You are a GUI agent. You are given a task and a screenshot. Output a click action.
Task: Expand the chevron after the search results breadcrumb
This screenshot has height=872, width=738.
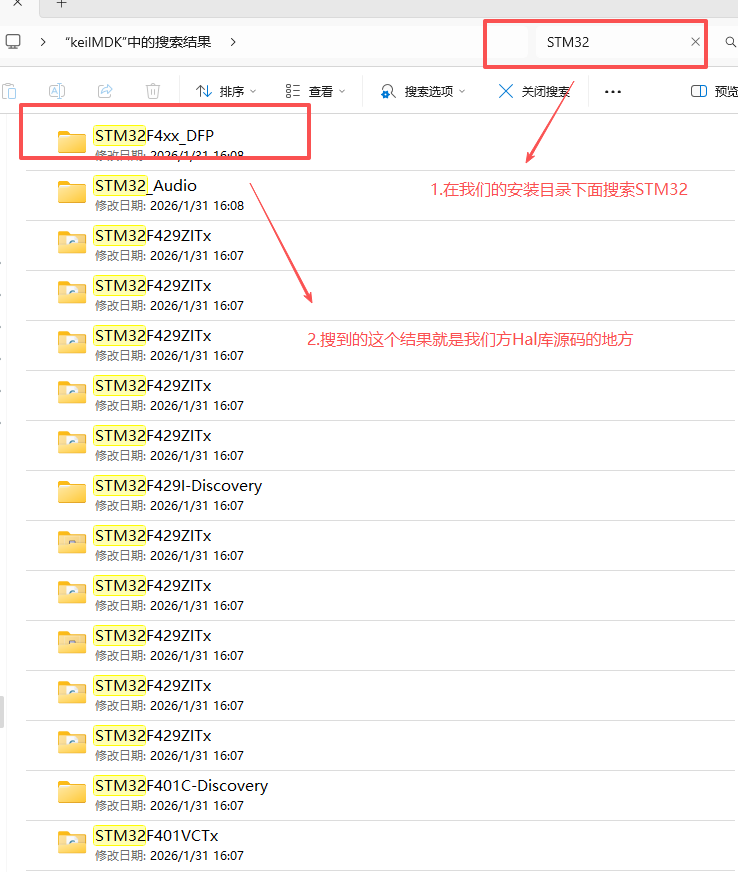coord(233,42)
